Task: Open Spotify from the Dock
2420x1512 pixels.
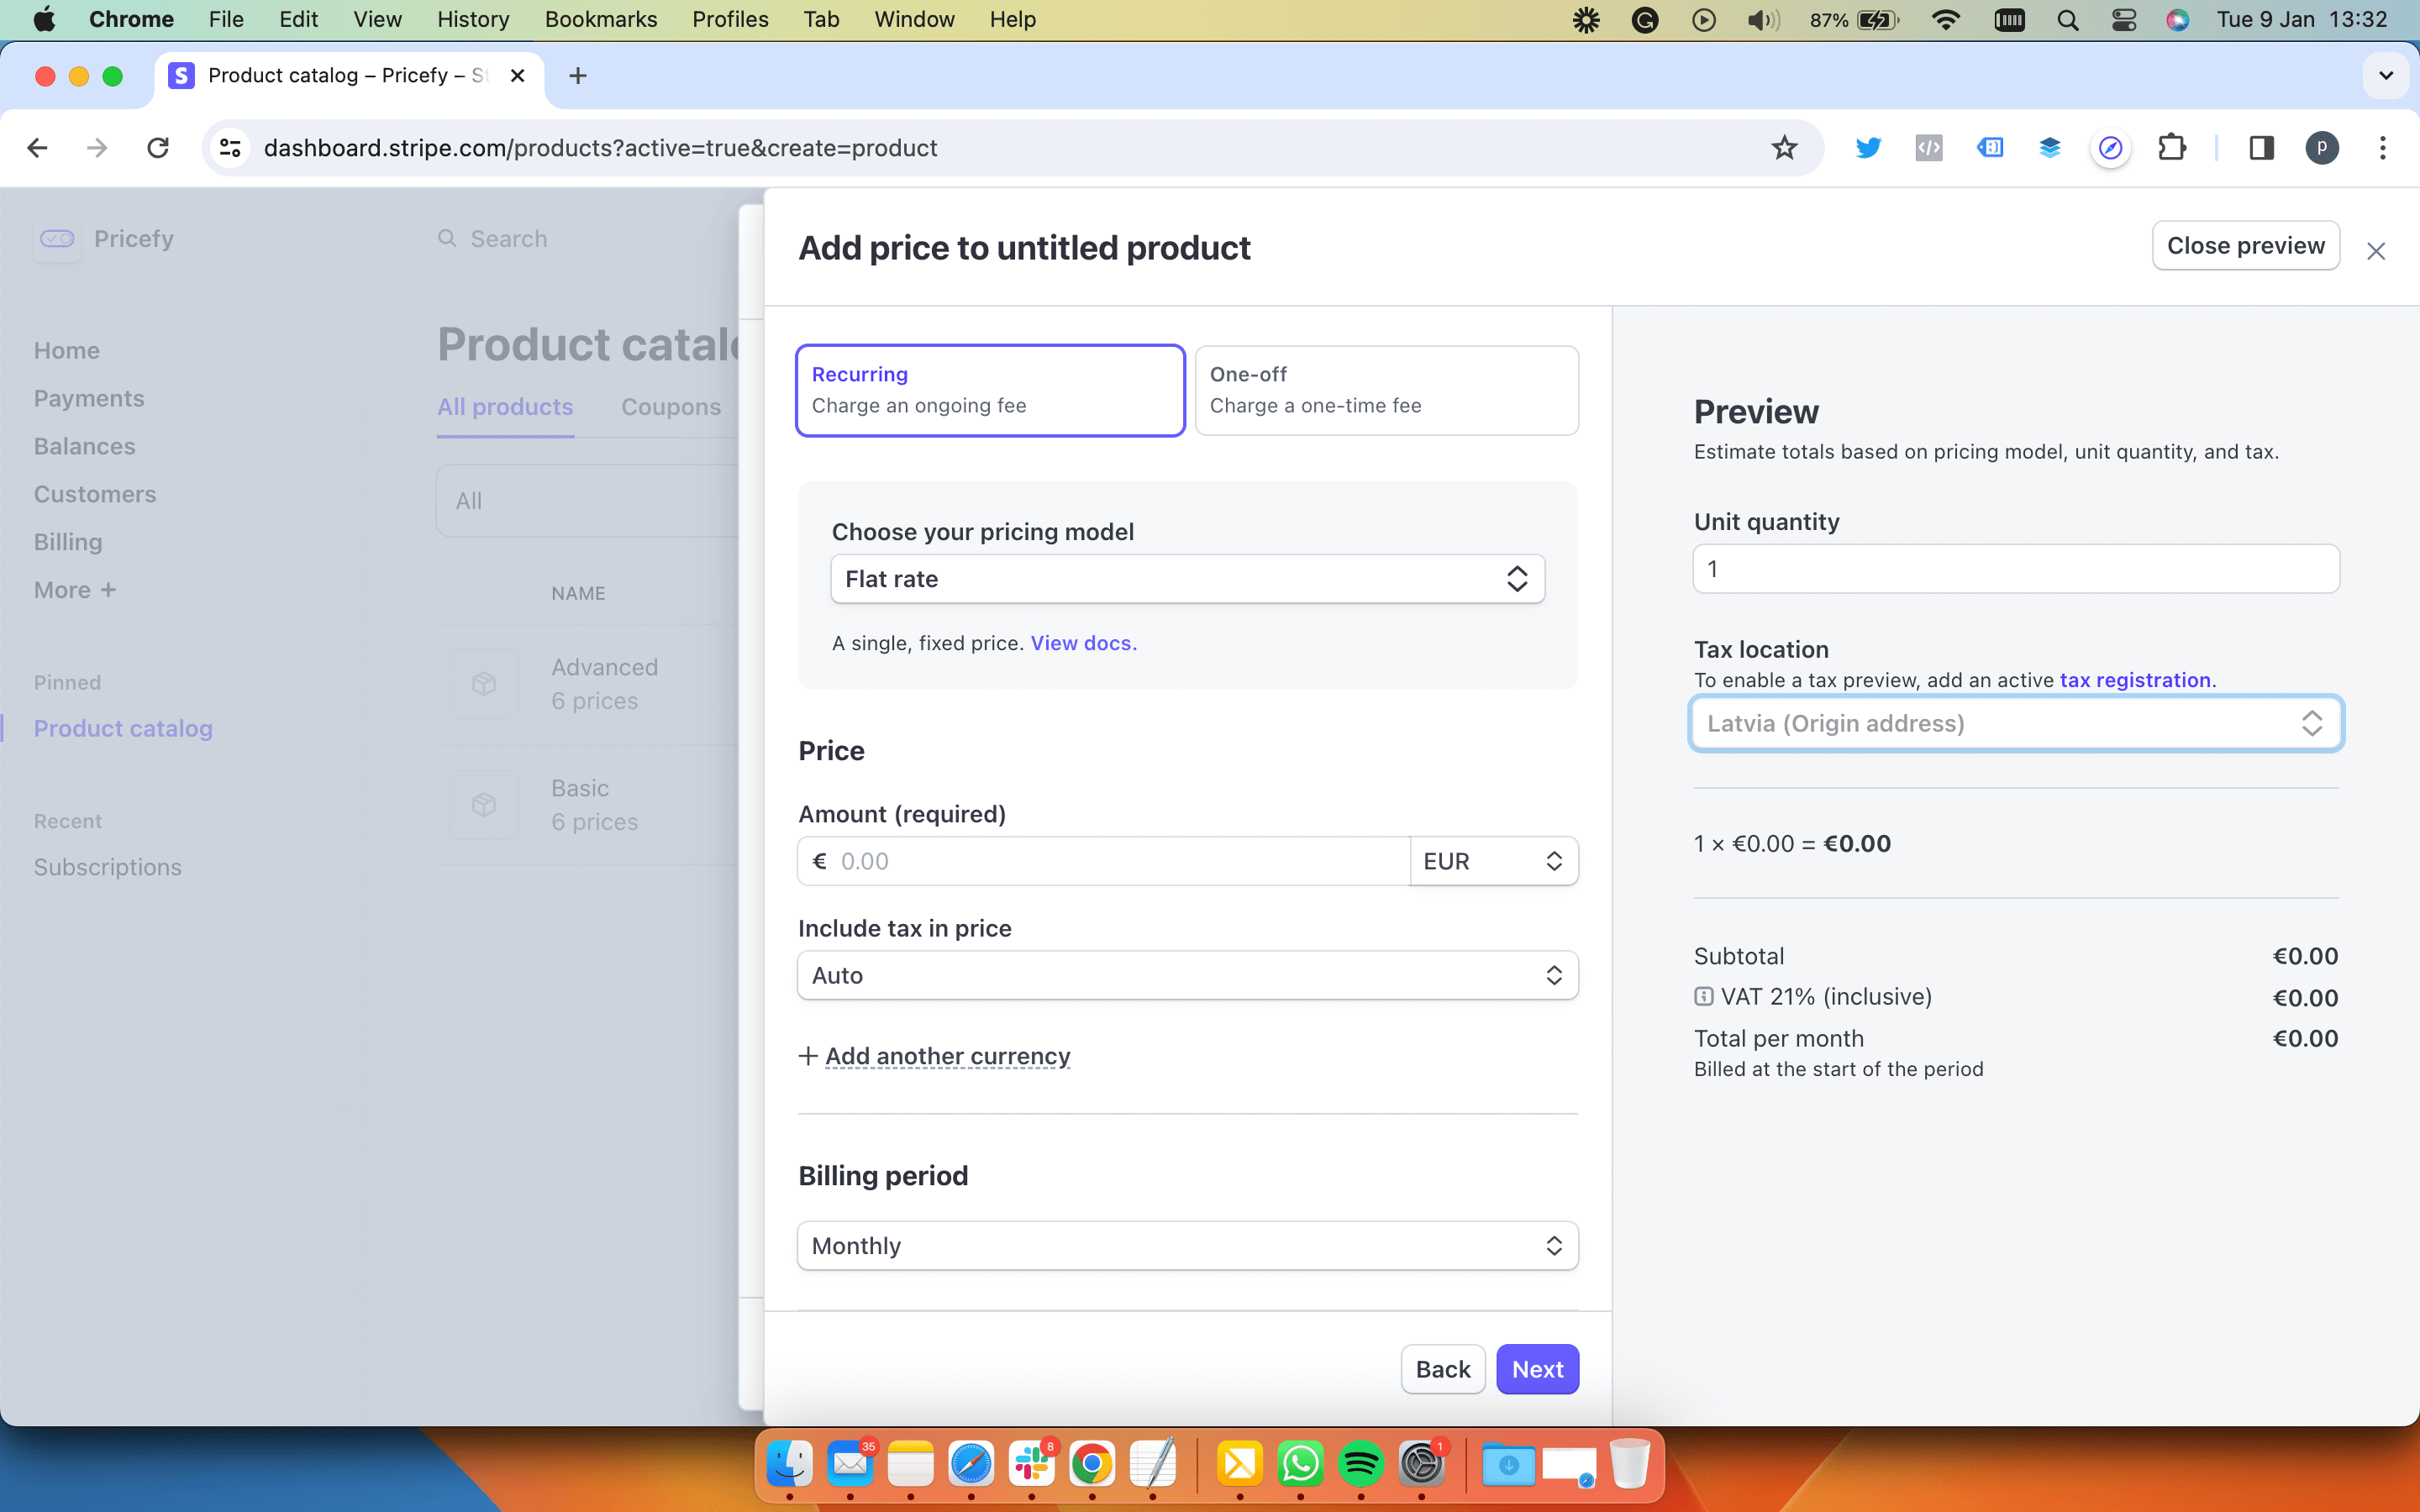Action: click(x=1361, y=1465)
